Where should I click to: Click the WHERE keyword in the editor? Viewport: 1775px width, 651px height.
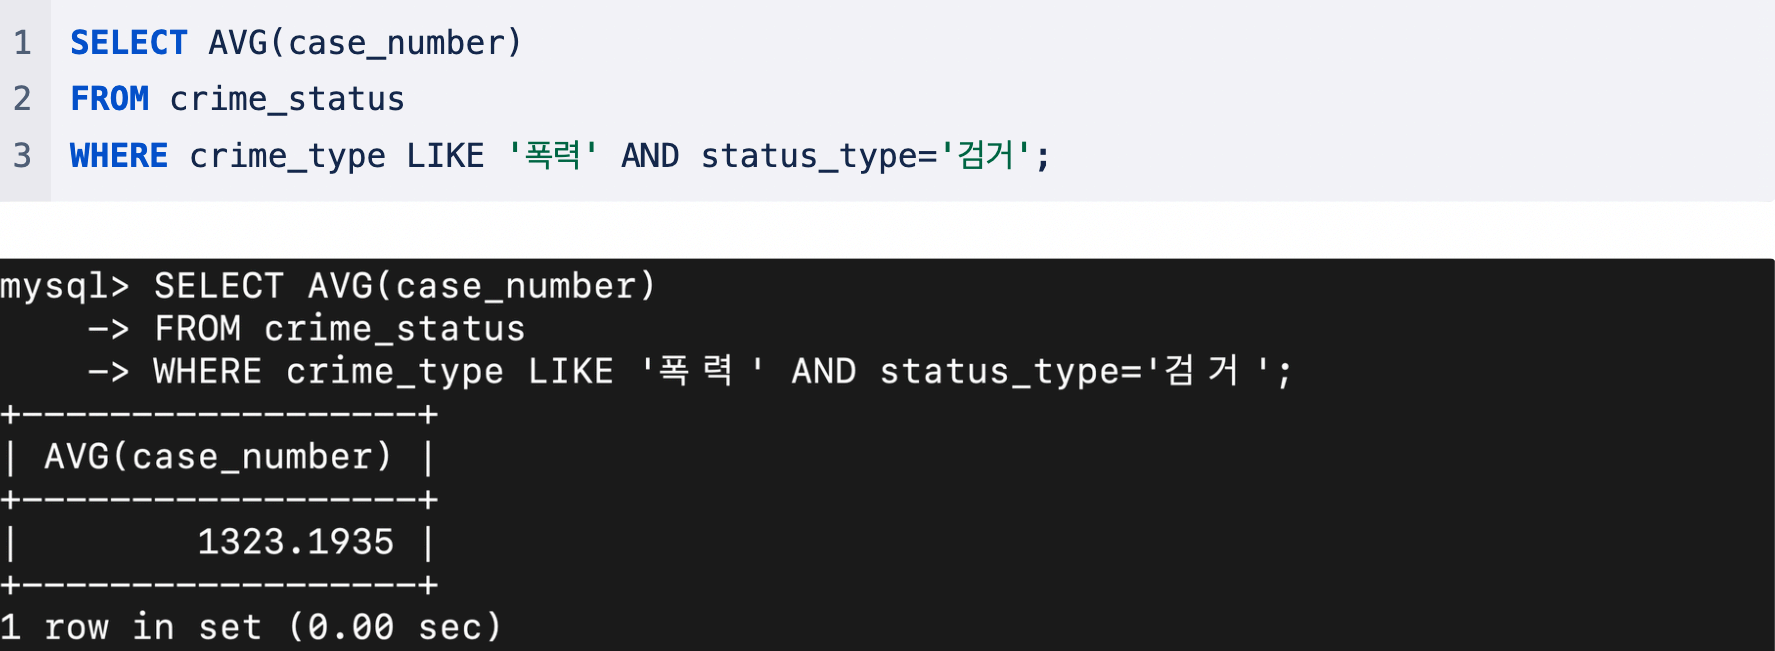(119, 156)
